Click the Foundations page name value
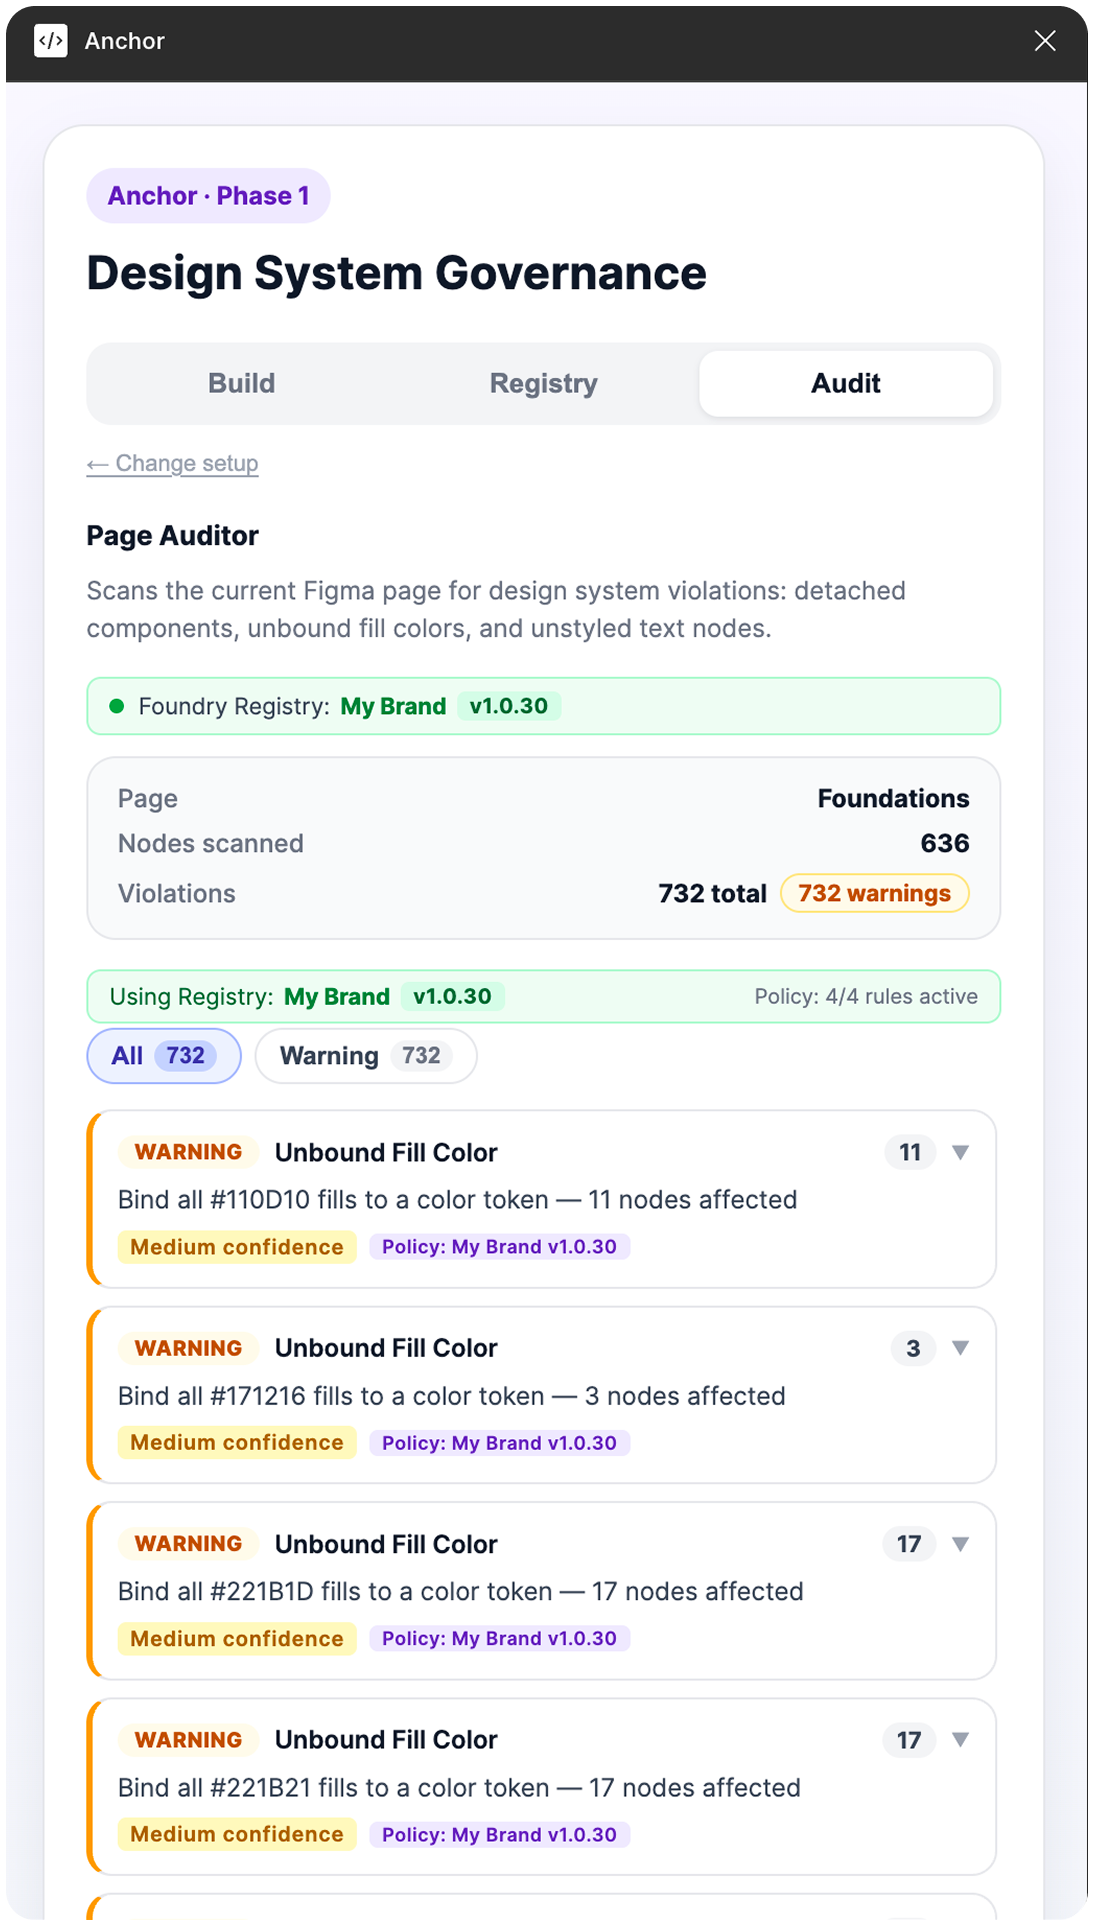The width and height of the screenshot is (1094, 1926). coord(894,799)
